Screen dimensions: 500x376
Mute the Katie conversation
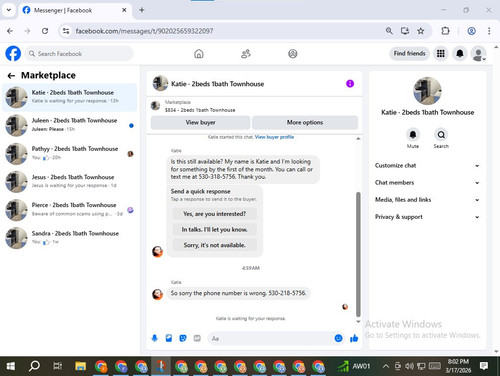[413, 134]
